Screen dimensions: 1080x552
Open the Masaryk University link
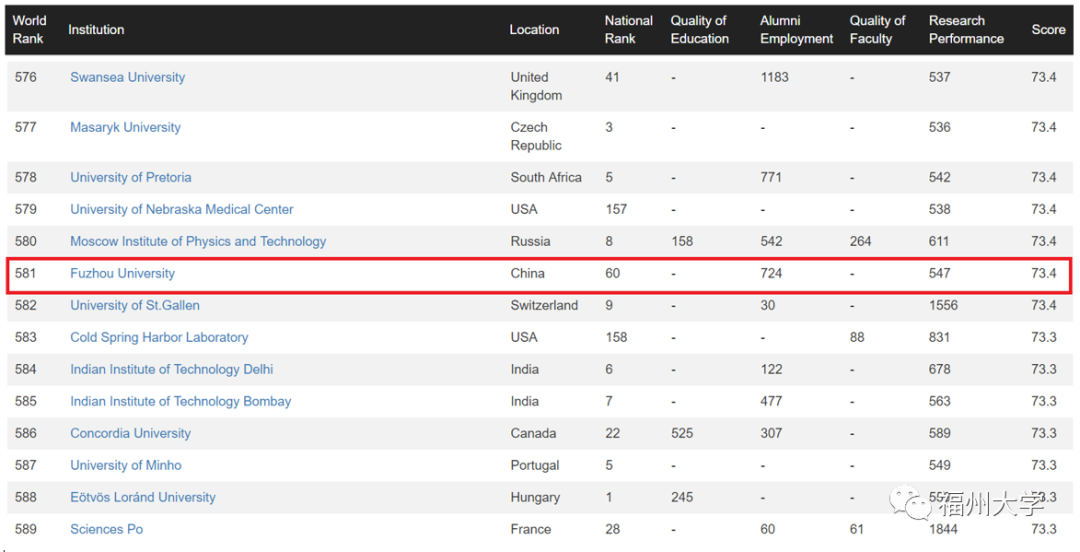click(125, 127)
